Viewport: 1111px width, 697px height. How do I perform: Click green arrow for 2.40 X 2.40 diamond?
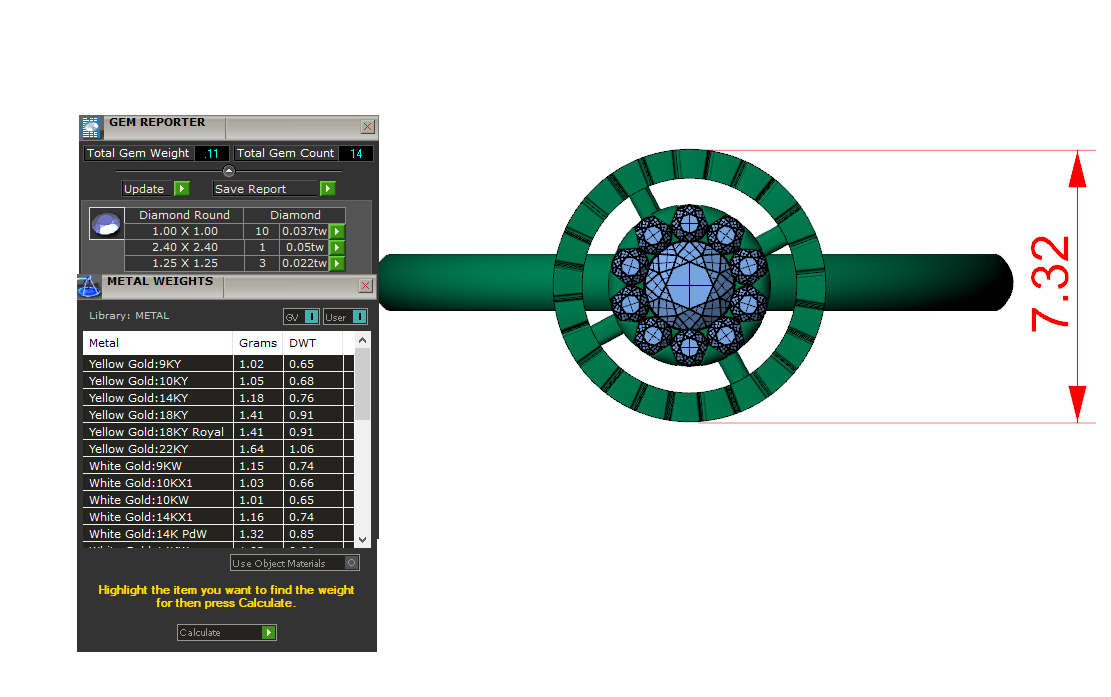pyautogui.click(x=337, y=248)
